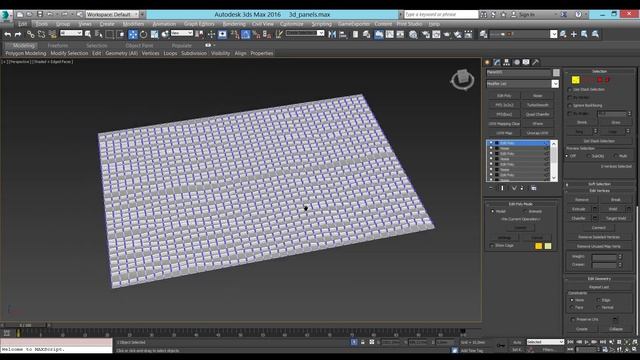Select Preview Selection Multi radio button
This screenshot has height=360, width=640.
615,156
